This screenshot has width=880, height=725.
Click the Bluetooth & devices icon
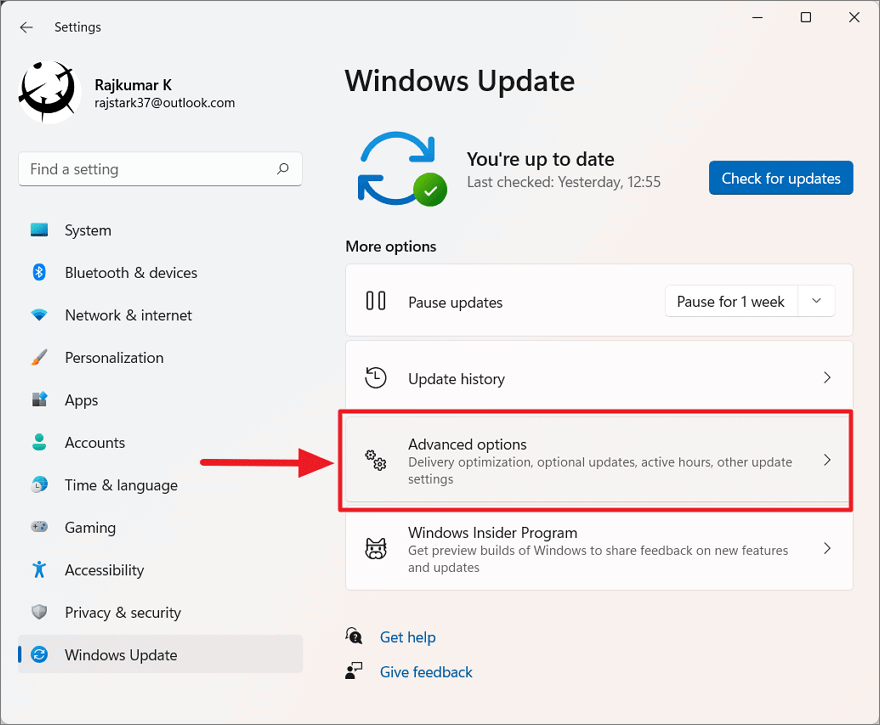click(39, 272)
